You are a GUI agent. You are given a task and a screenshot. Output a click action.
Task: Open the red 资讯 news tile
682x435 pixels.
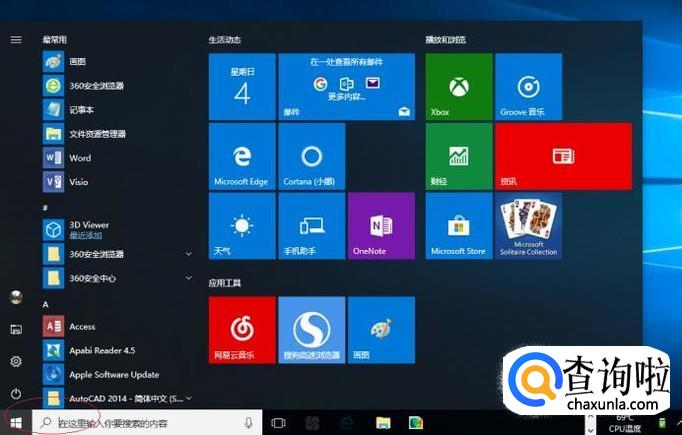pyautogui.click(x=563, y=156)
